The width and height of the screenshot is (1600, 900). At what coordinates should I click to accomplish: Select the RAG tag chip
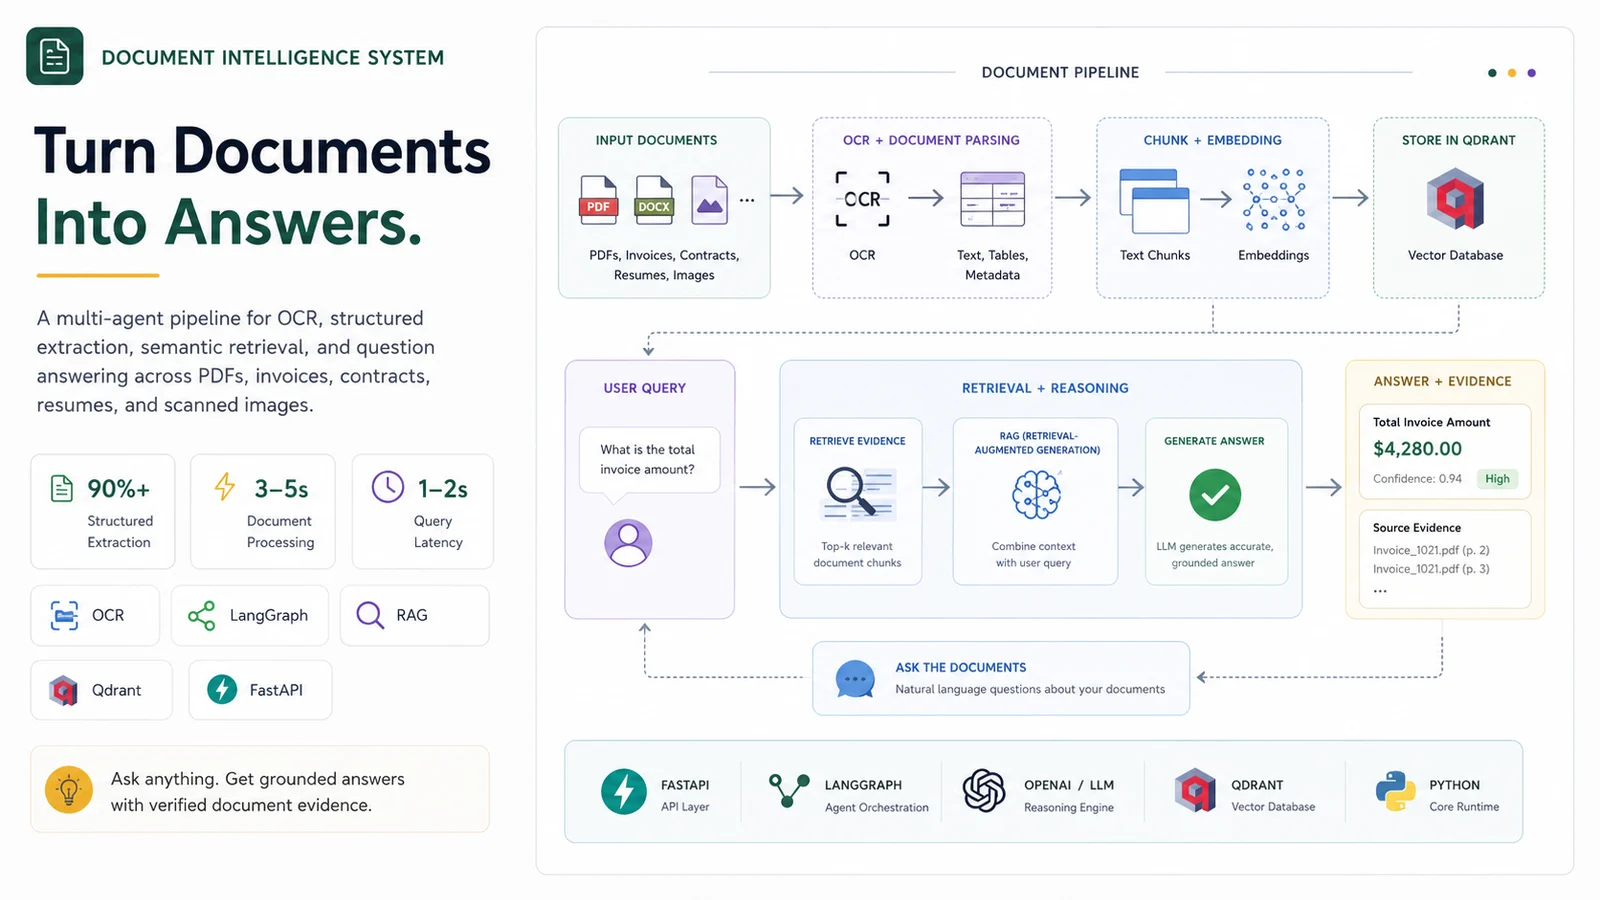[415, 615]
